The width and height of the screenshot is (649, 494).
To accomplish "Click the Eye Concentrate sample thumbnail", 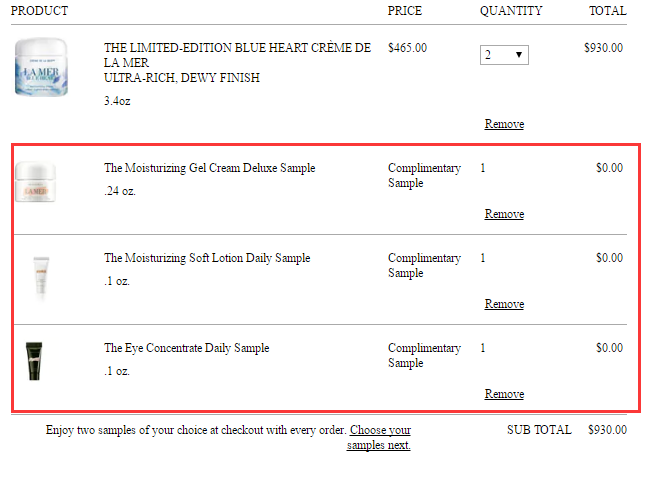I will point(34,361).
